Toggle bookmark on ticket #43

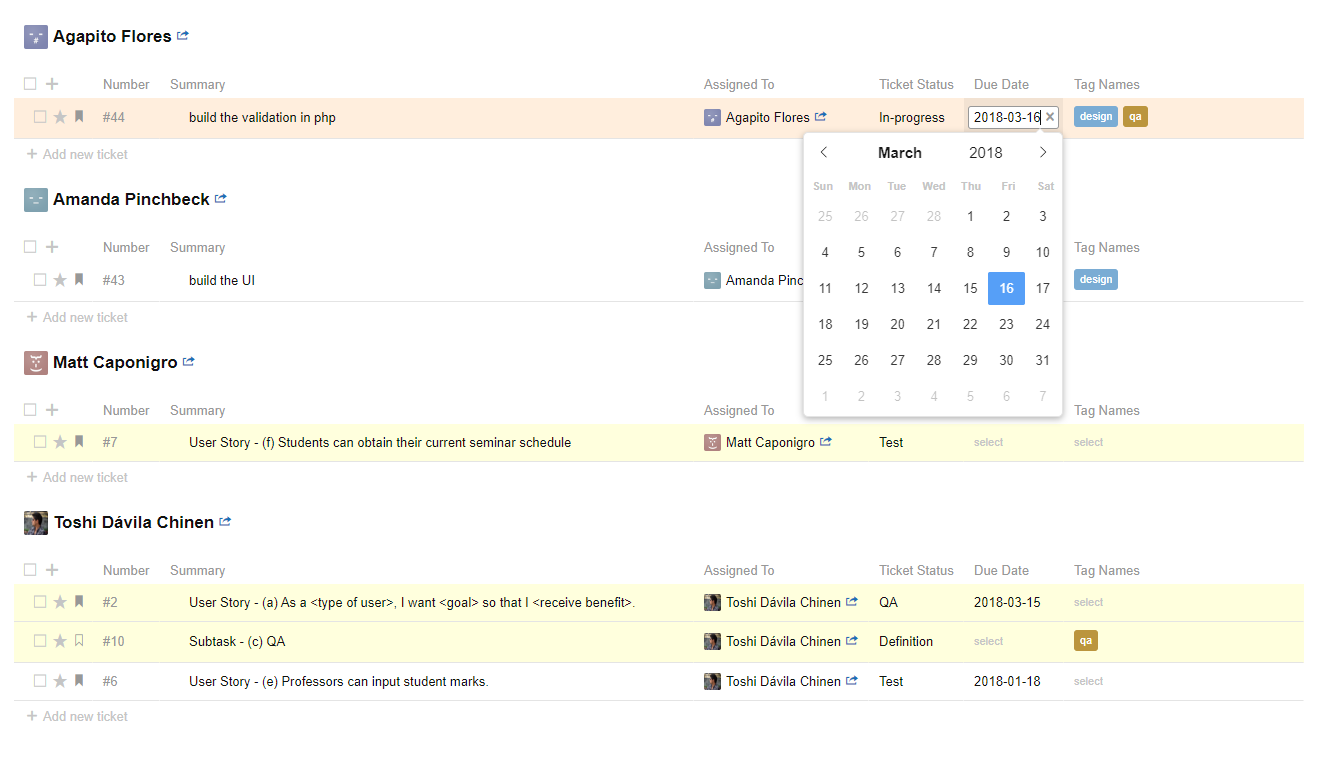[79, 280]
